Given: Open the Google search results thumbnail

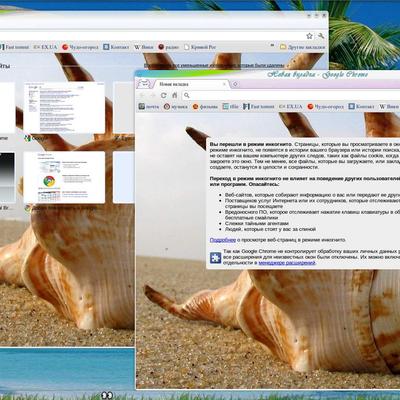Looking at the screenshot, I should (x=64, y=108).
